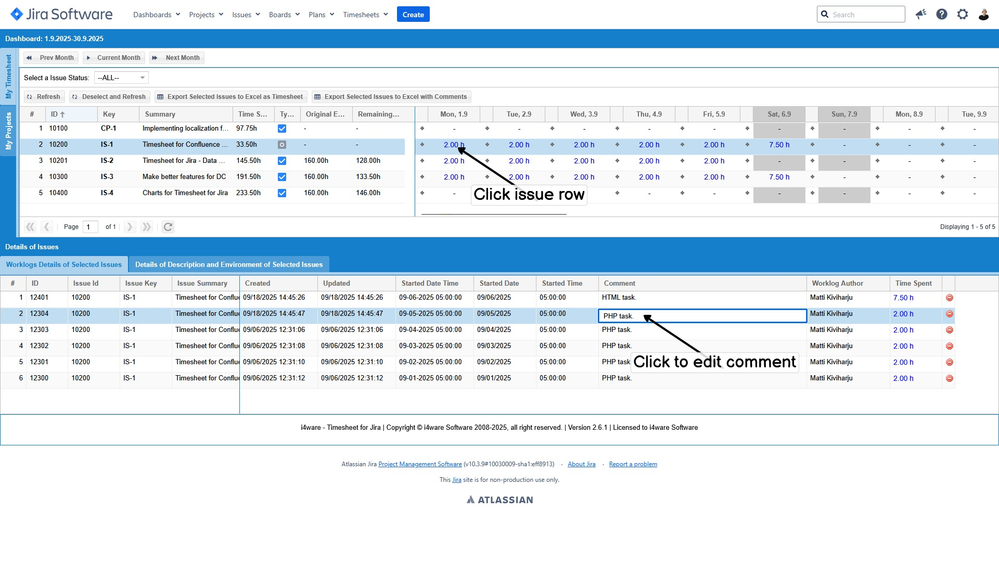Switch to Details of Description and Environment tab
999x562 pixels.
click(x=229, y=265)
